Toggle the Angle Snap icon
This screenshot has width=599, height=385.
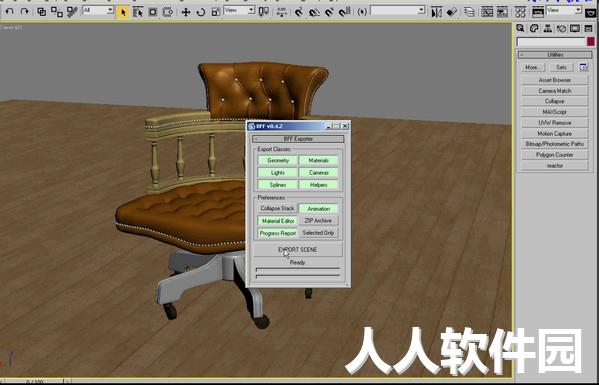pos(314,12)
